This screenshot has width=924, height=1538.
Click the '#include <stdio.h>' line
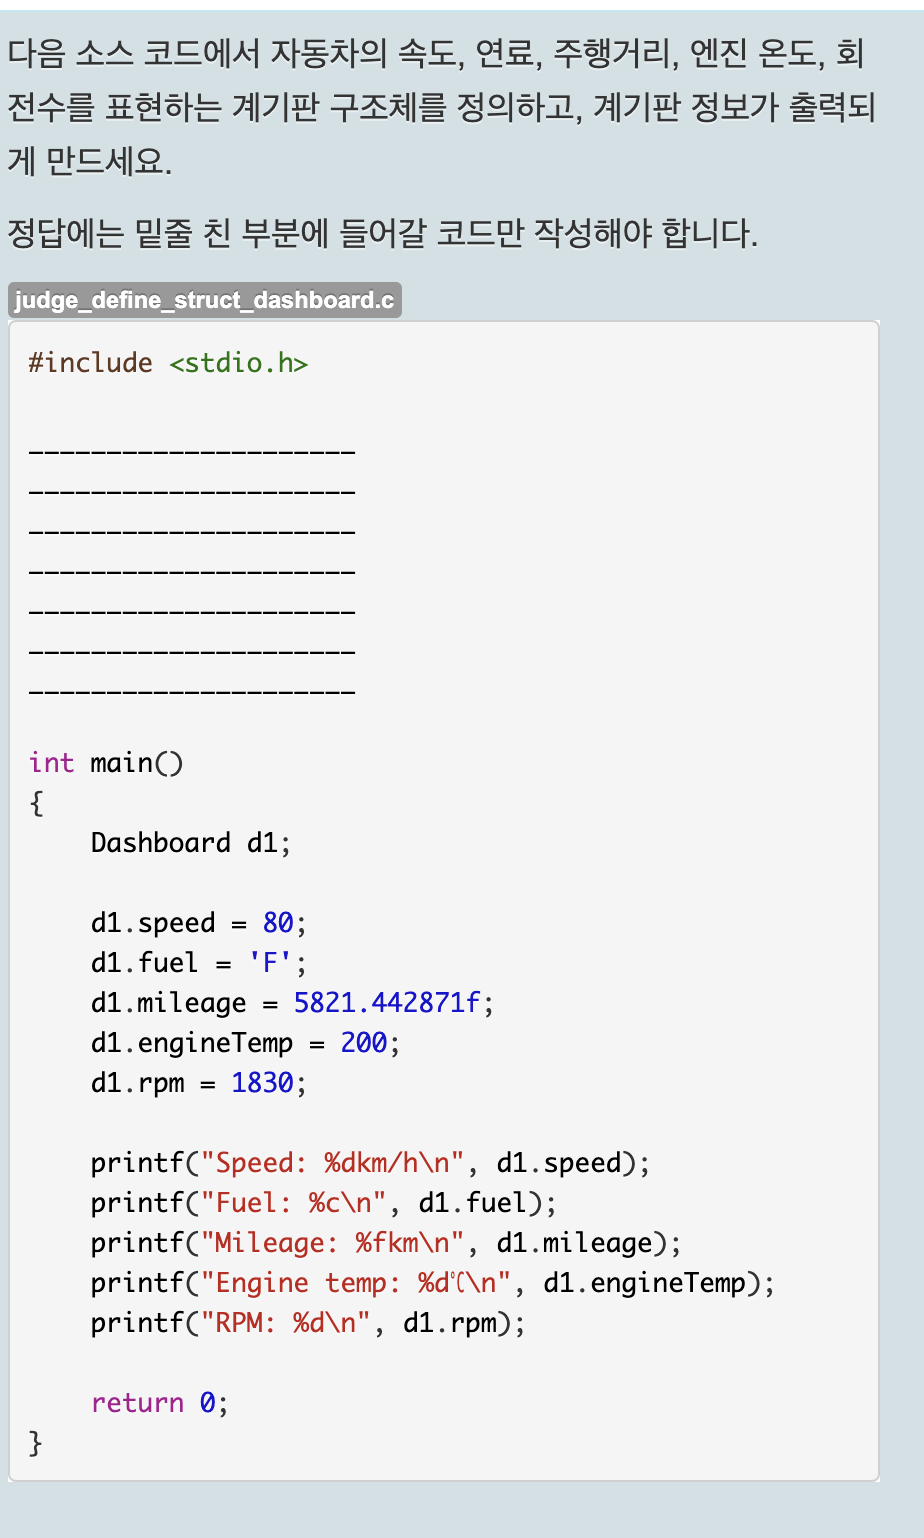tap(168, 362)
